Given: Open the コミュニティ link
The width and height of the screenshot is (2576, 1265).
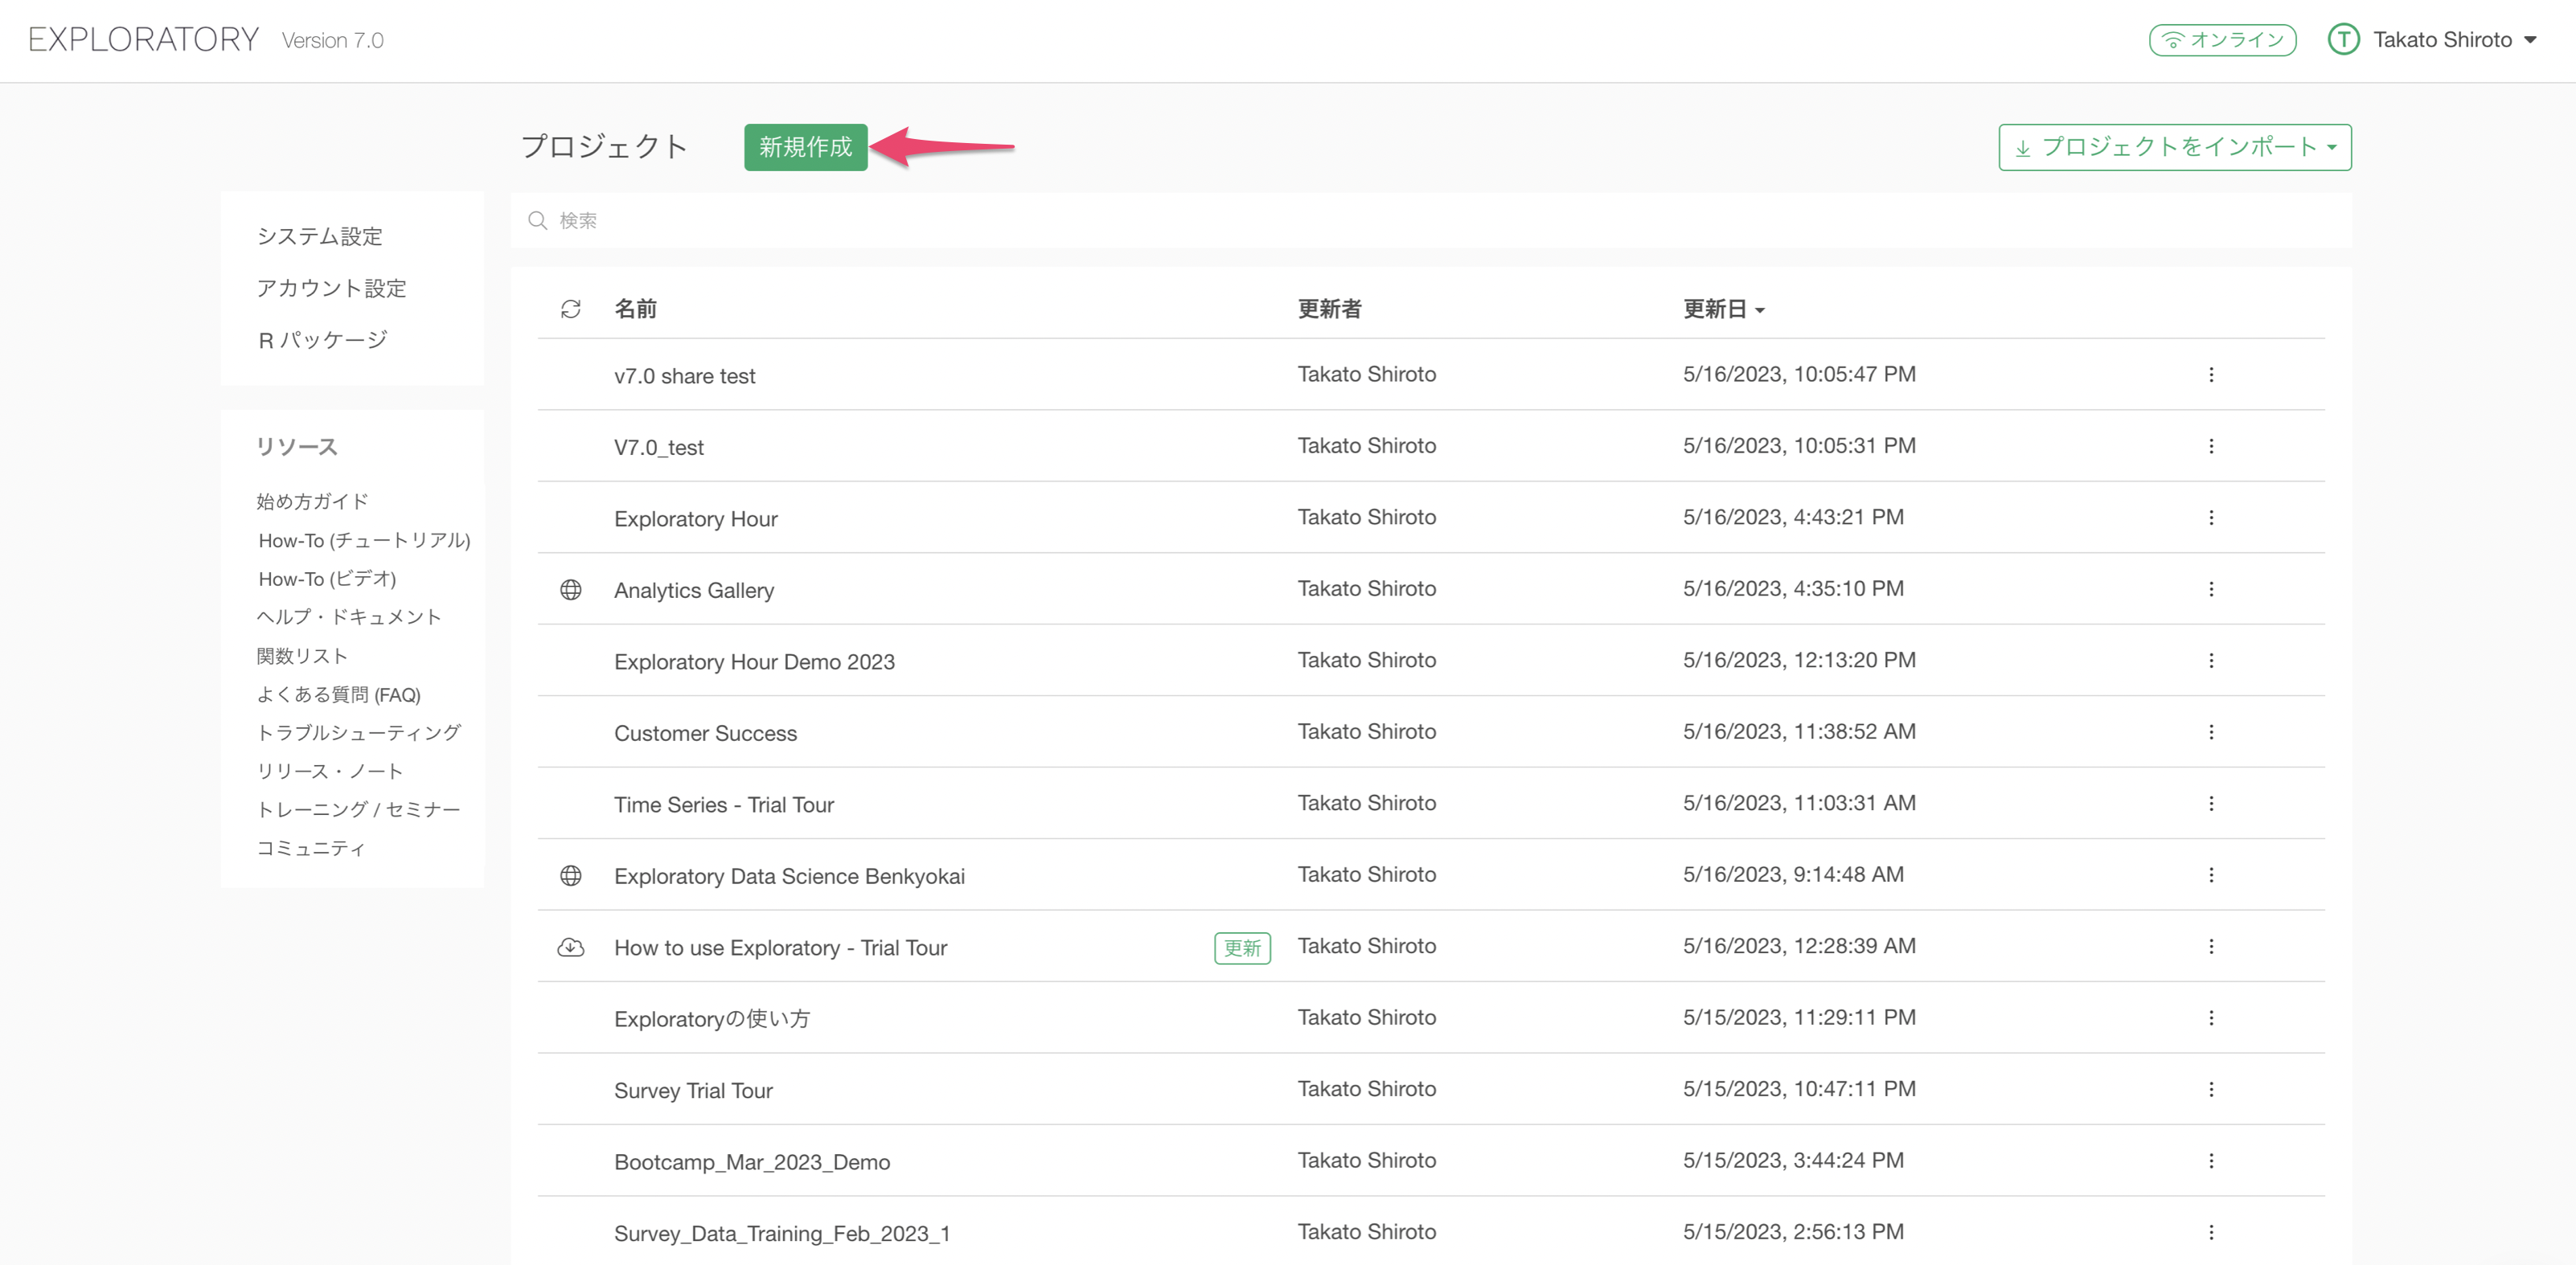Looking at the screenshot, I should (x=311, y=848).
